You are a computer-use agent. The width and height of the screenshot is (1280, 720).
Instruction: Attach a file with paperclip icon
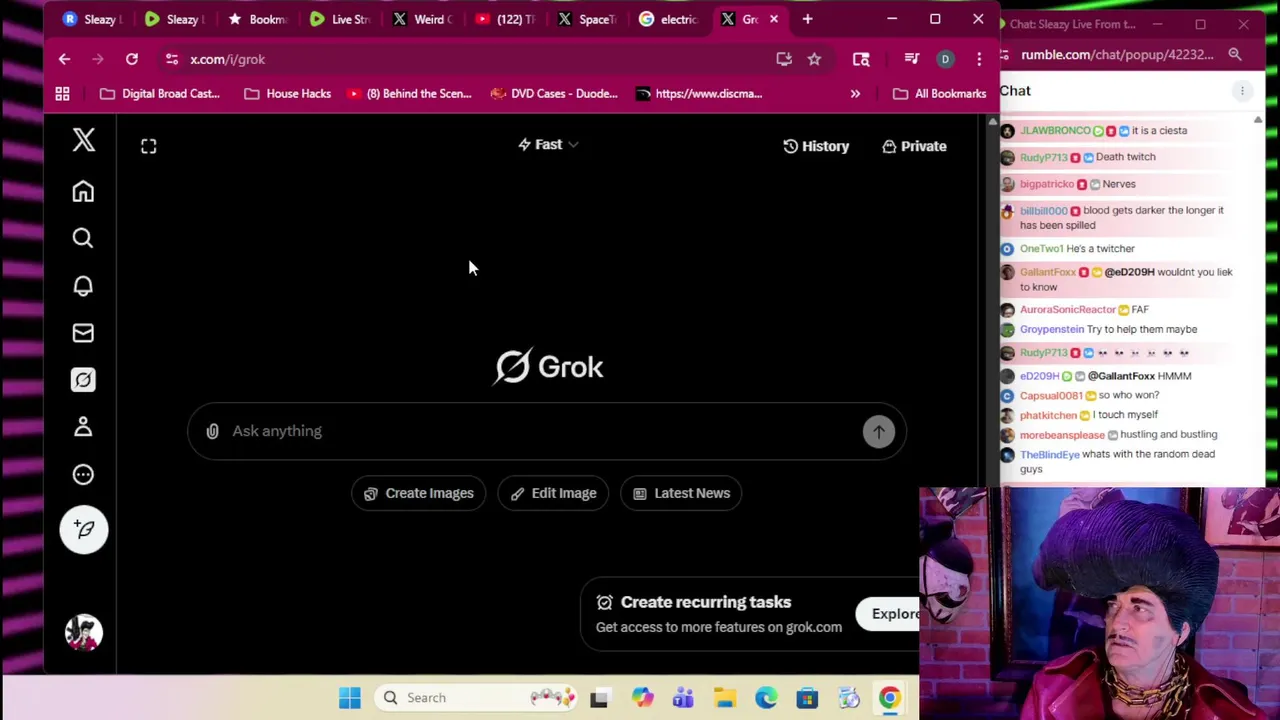212,431
